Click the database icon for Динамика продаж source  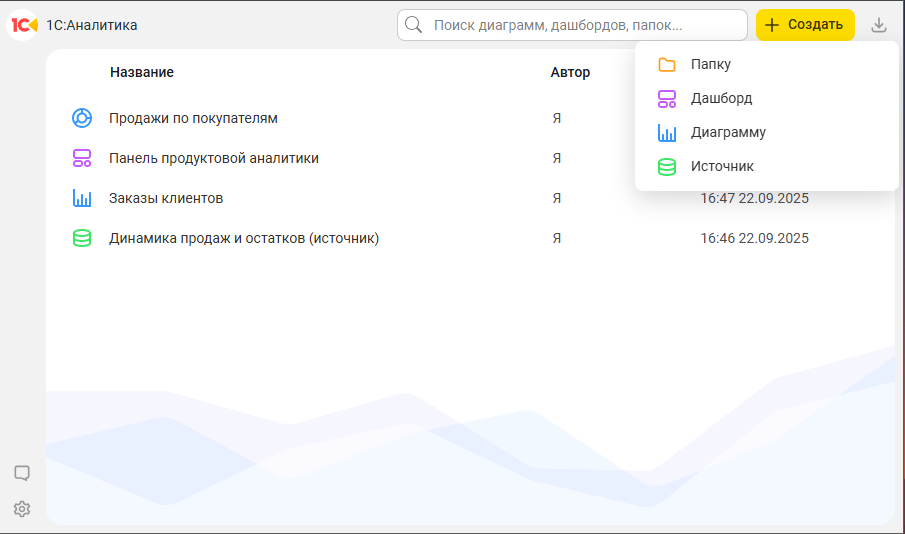(82, 238)
